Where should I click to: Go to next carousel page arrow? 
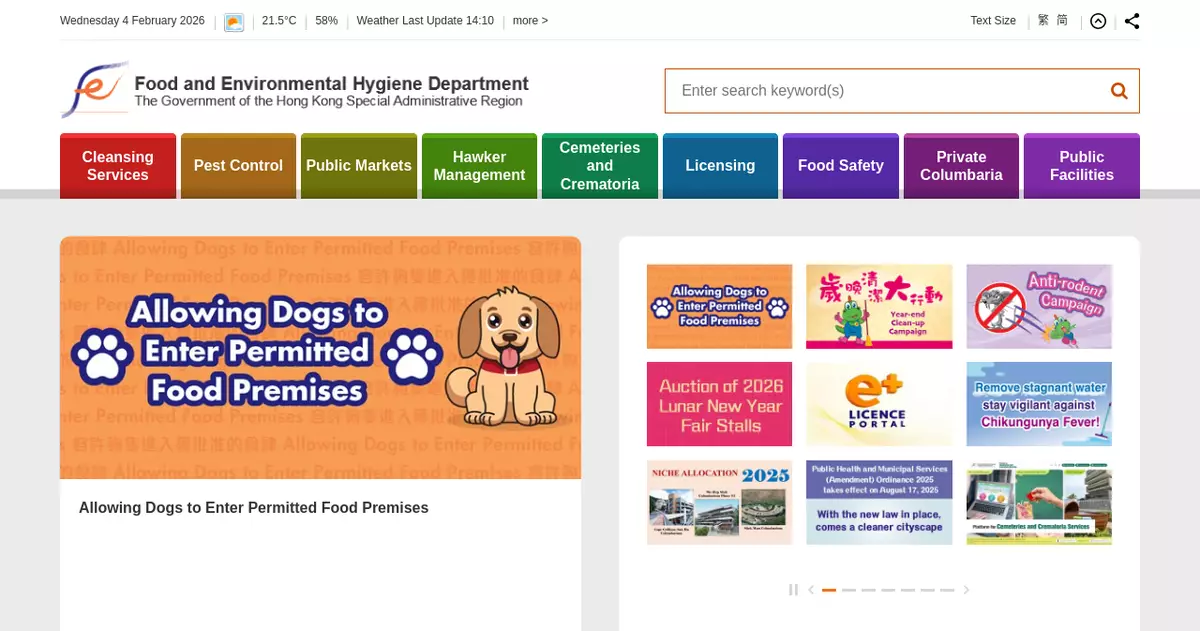pyautogui.click(x=966, y=590)
